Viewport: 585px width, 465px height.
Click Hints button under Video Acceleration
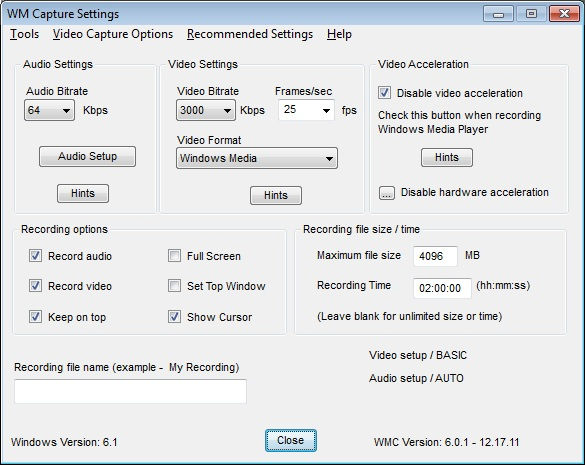[x=447, y=157]
